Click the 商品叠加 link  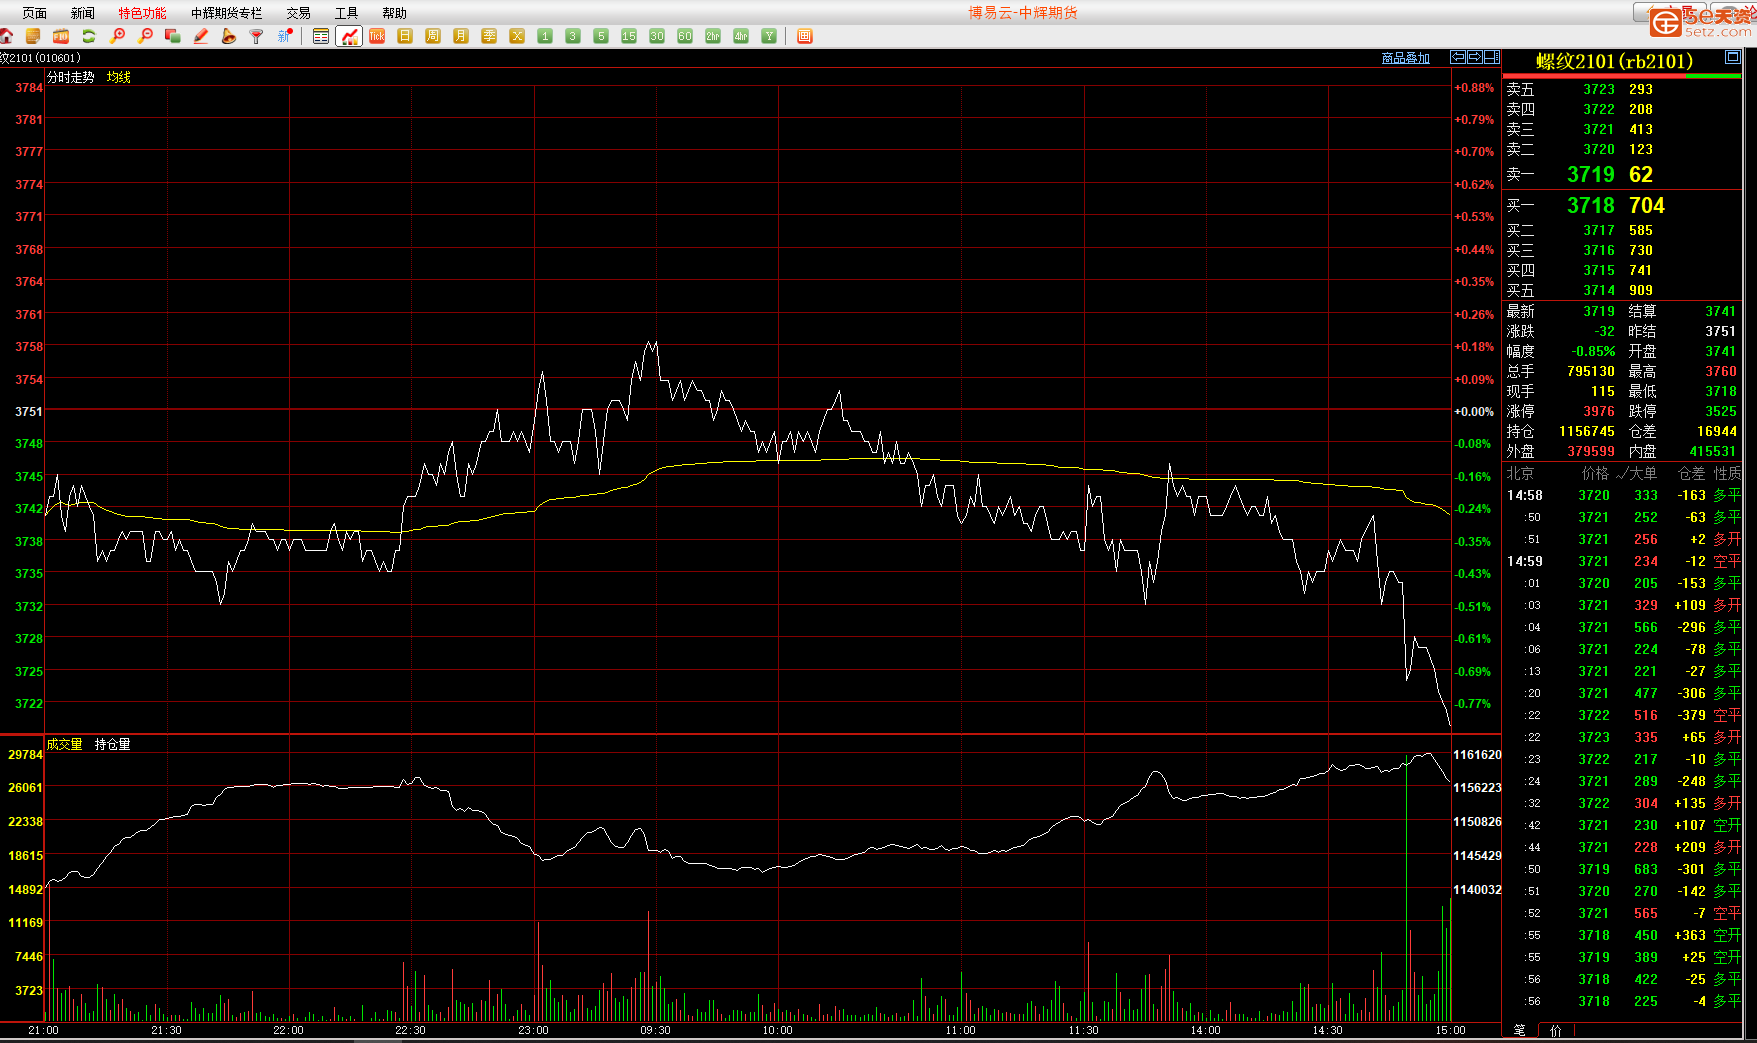[x=1406, y=58]
